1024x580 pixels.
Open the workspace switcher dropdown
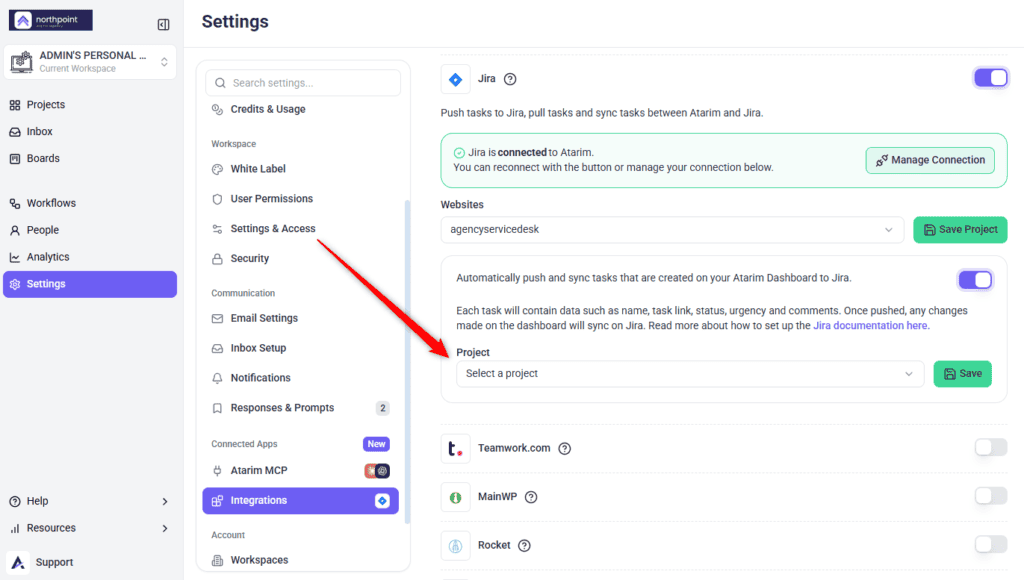[90, 62]
